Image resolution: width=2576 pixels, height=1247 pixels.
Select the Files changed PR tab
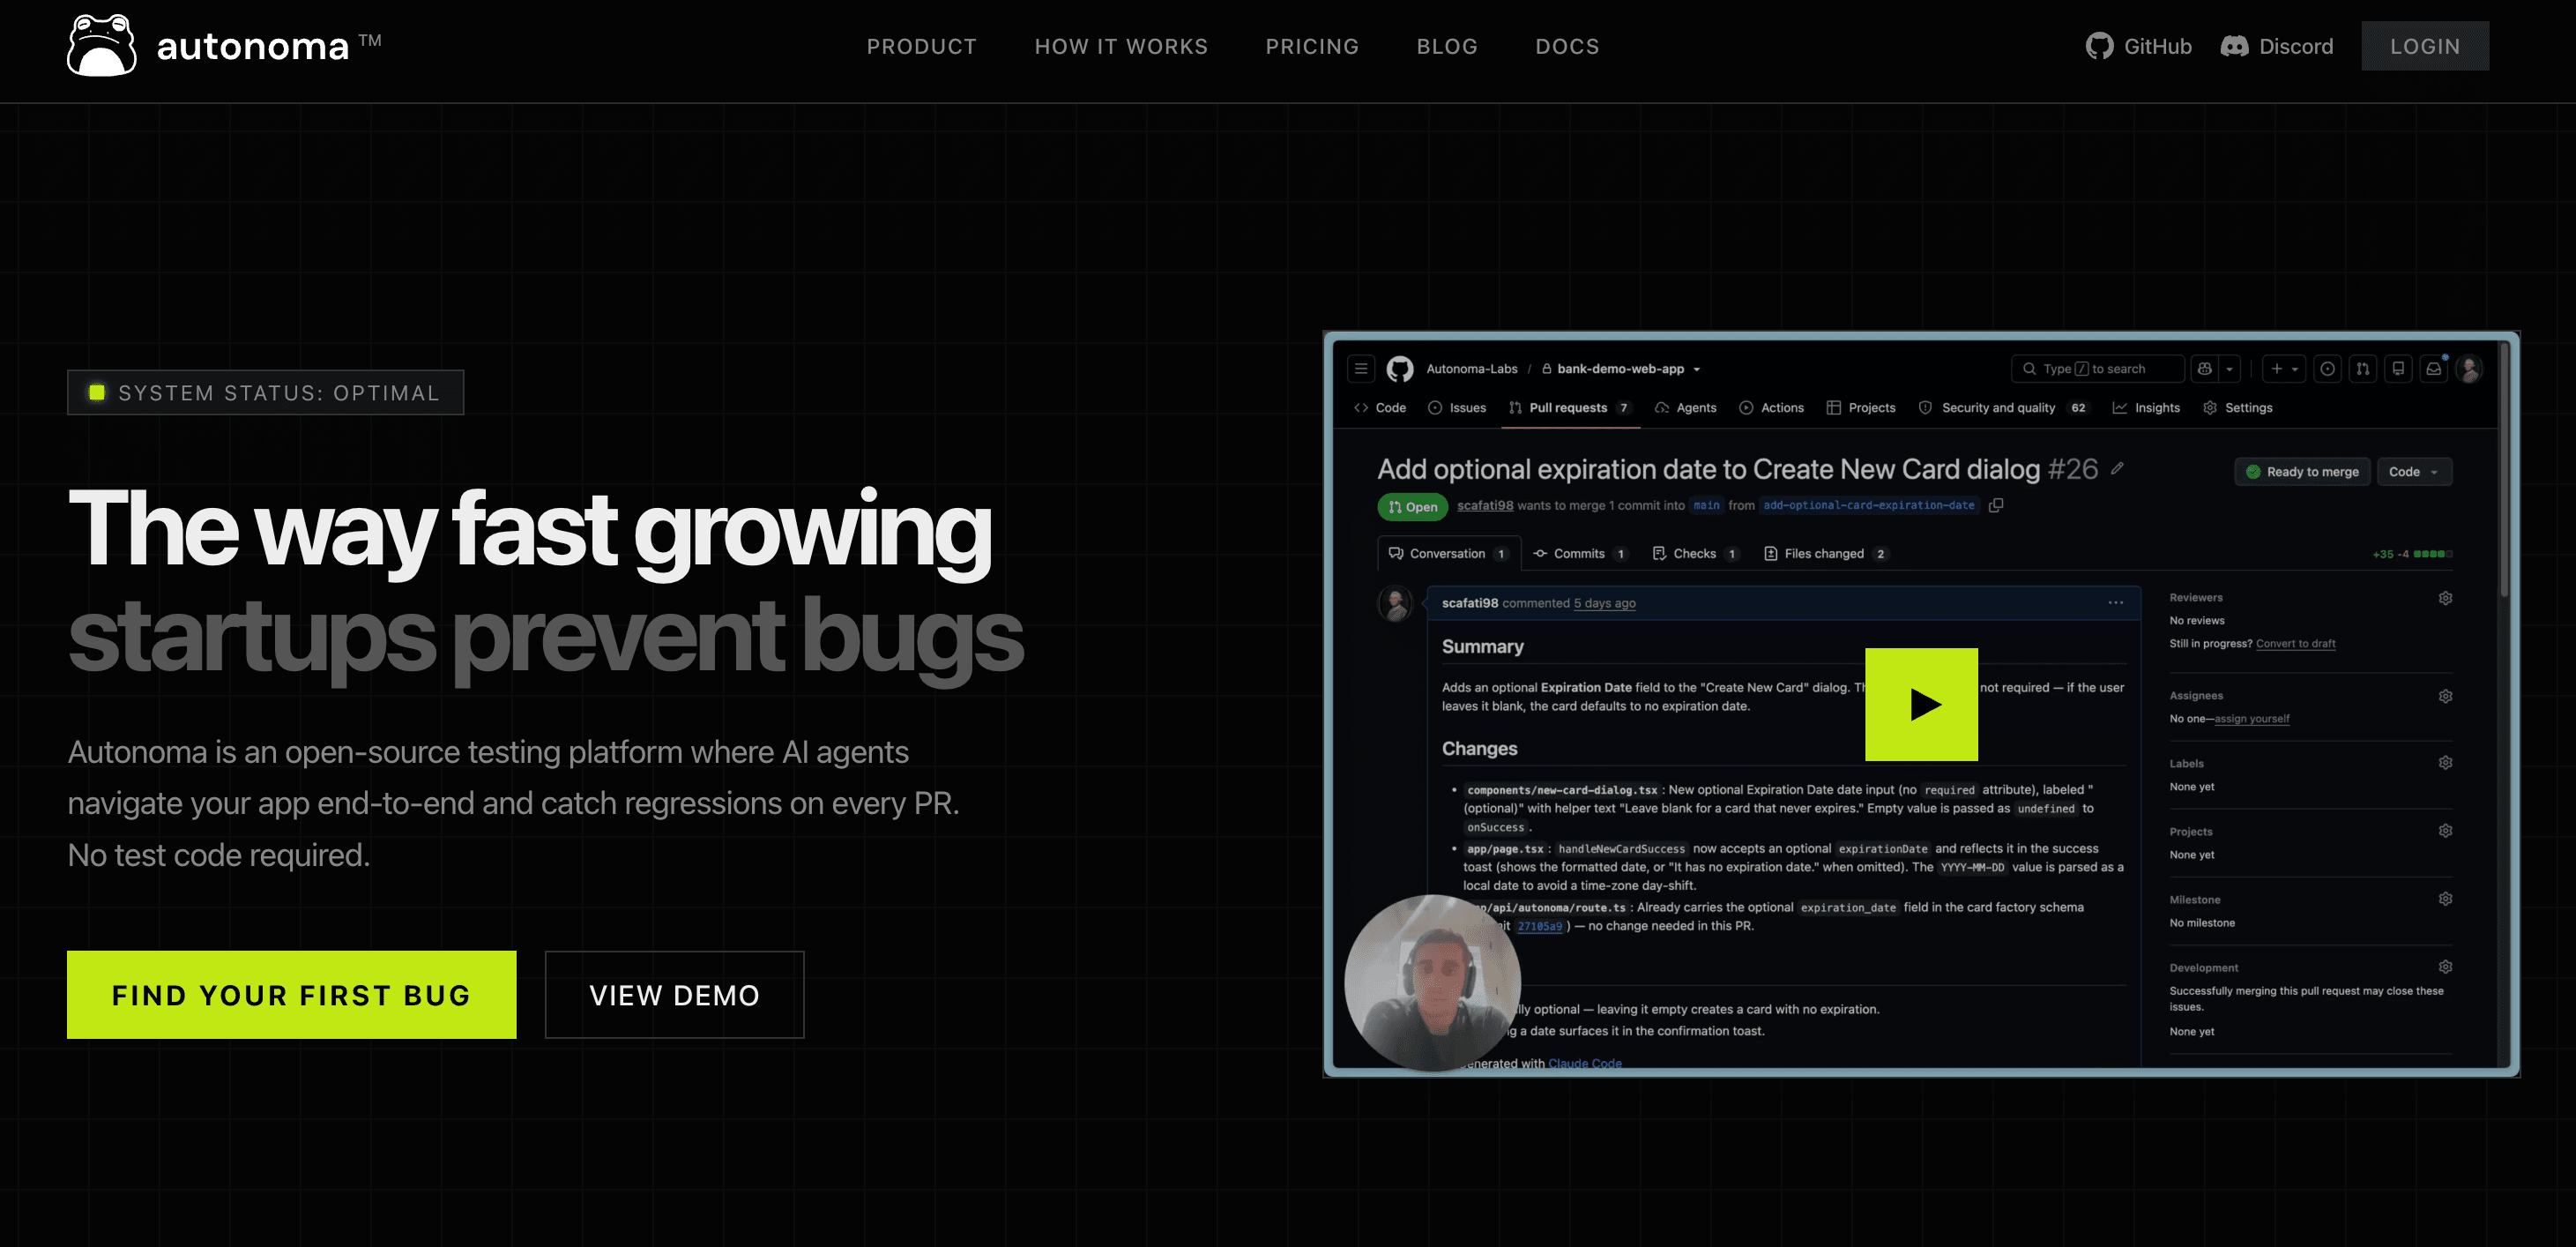[1825, 554]
